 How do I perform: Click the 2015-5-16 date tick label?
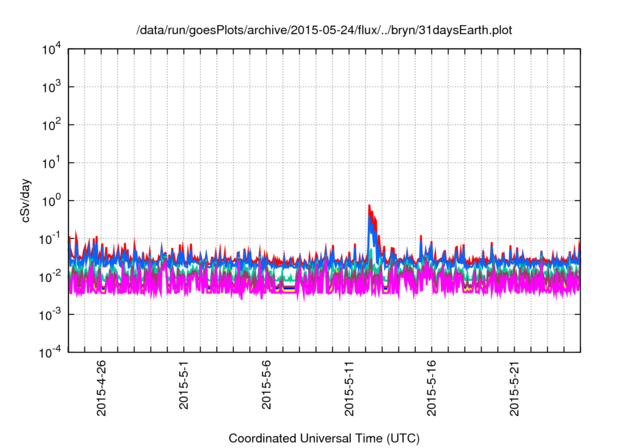coord(433,389)
